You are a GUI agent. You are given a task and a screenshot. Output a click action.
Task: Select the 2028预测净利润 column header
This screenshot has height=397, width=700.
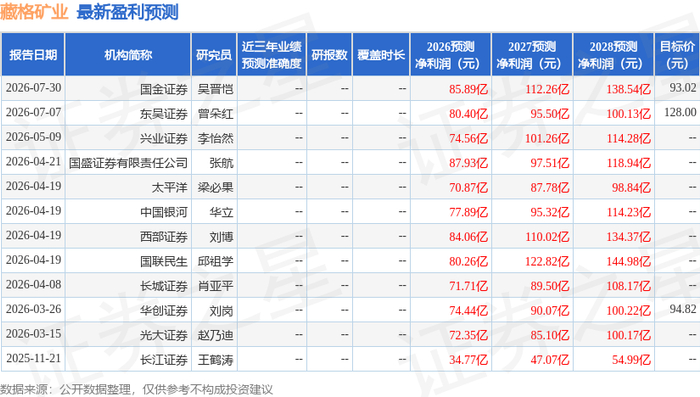pos(614,54)
